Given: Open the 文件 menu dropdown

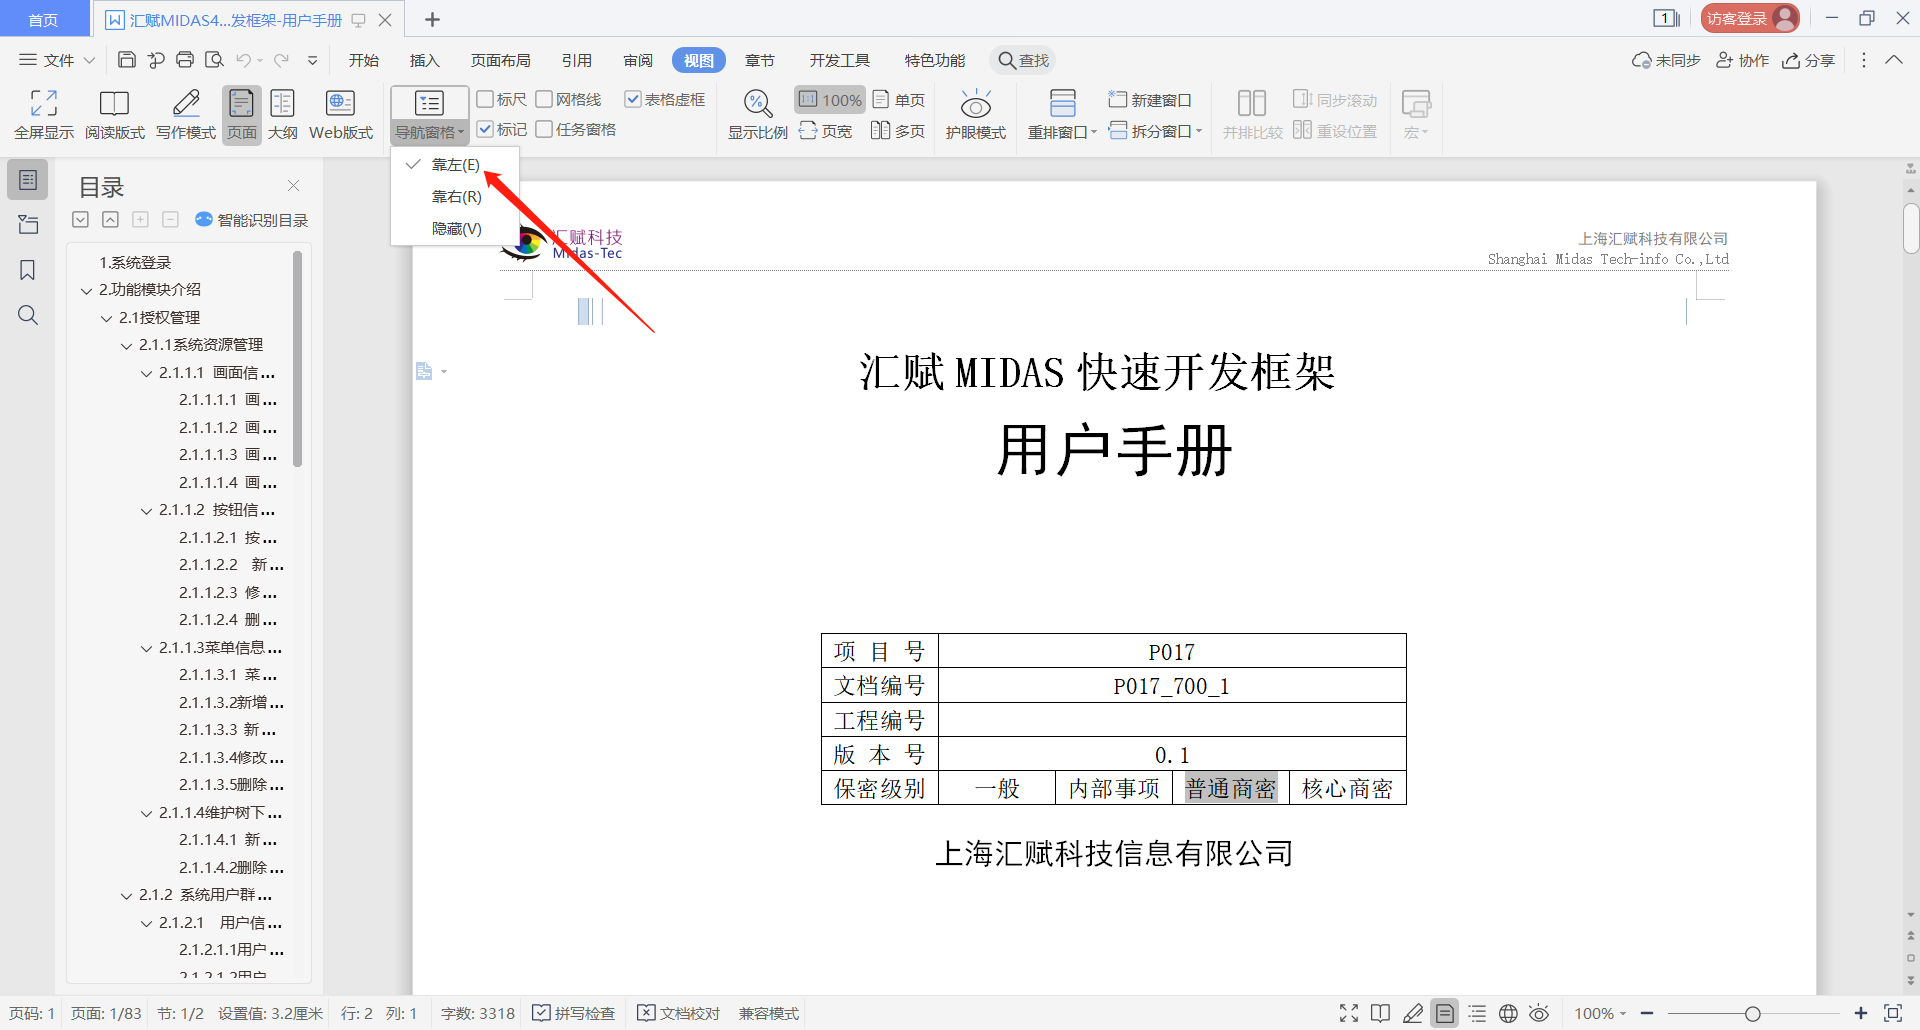Looking at the screenshot, I should (58, 60).
